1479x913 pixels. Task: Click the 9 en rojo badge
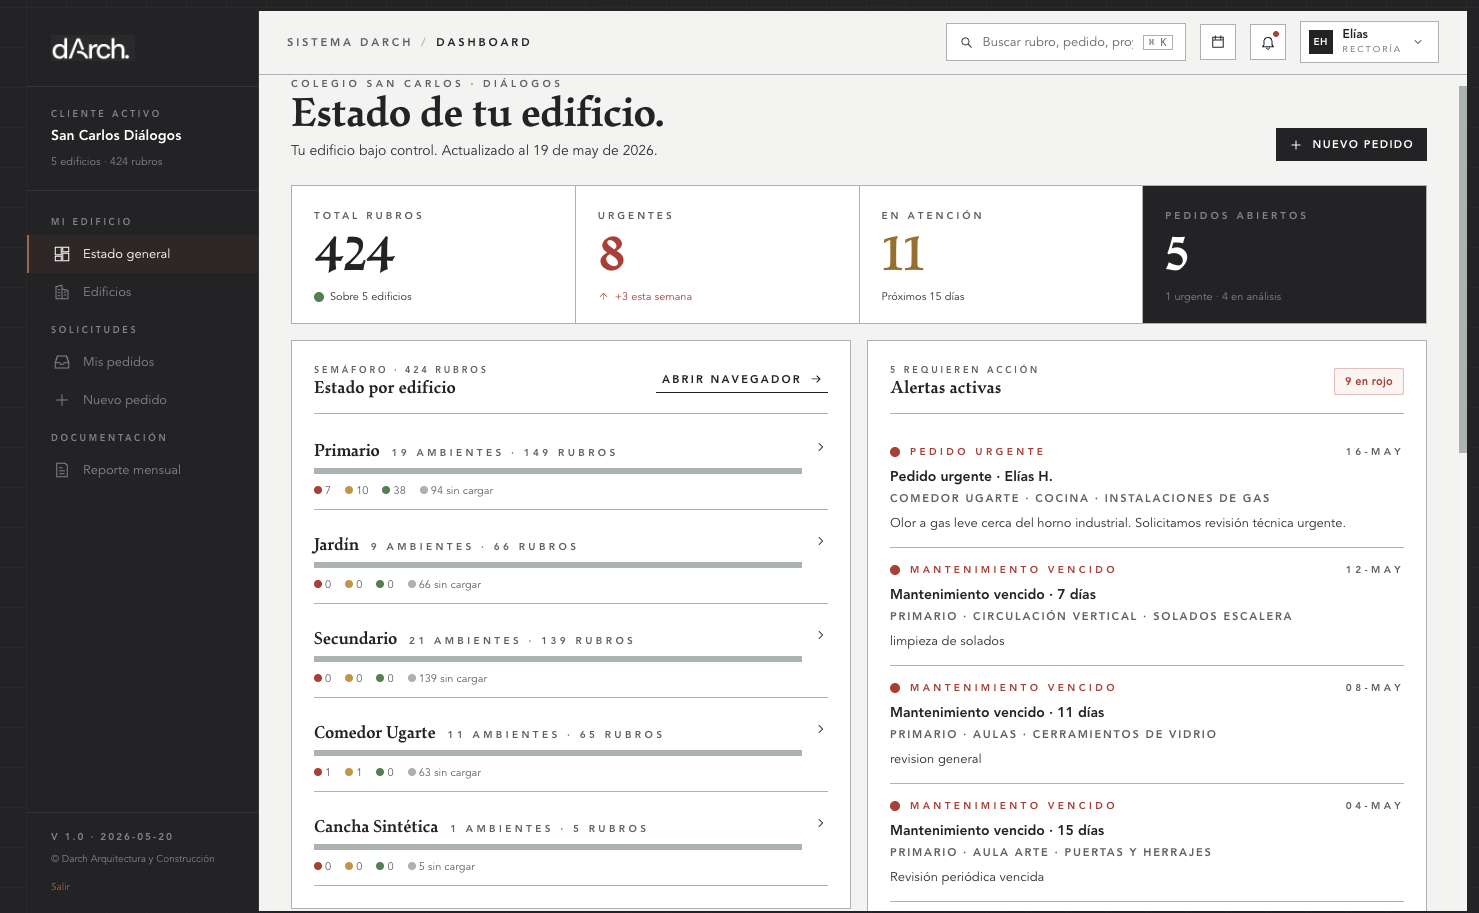1369,381
